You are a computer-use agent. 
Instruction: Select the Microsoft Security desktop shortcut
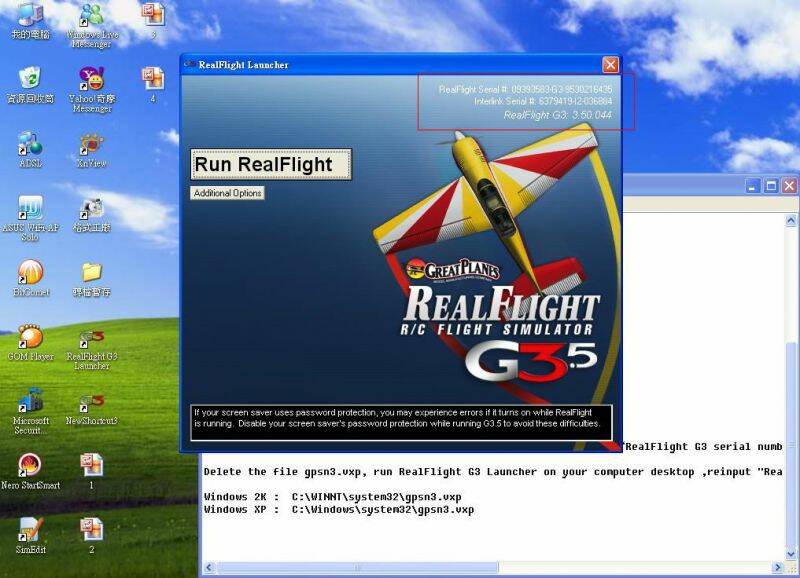pos(31,412)
